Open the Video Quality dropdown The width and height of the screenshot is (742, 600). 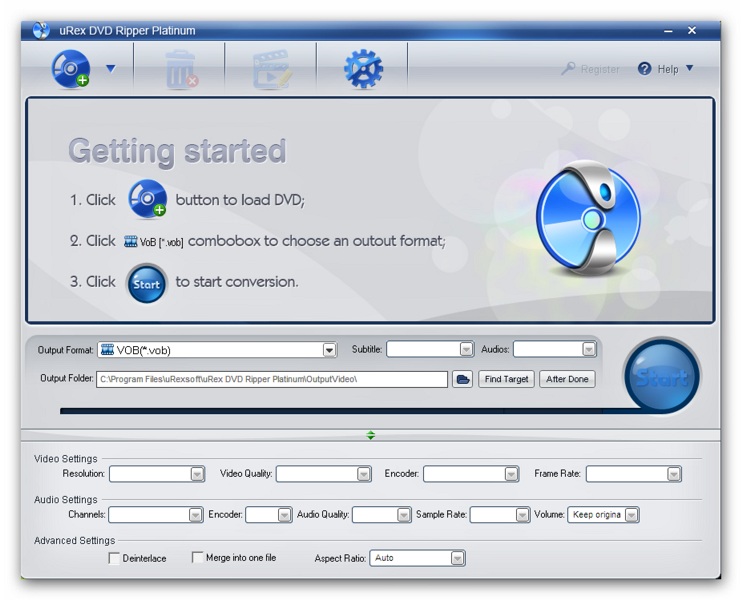324,474
